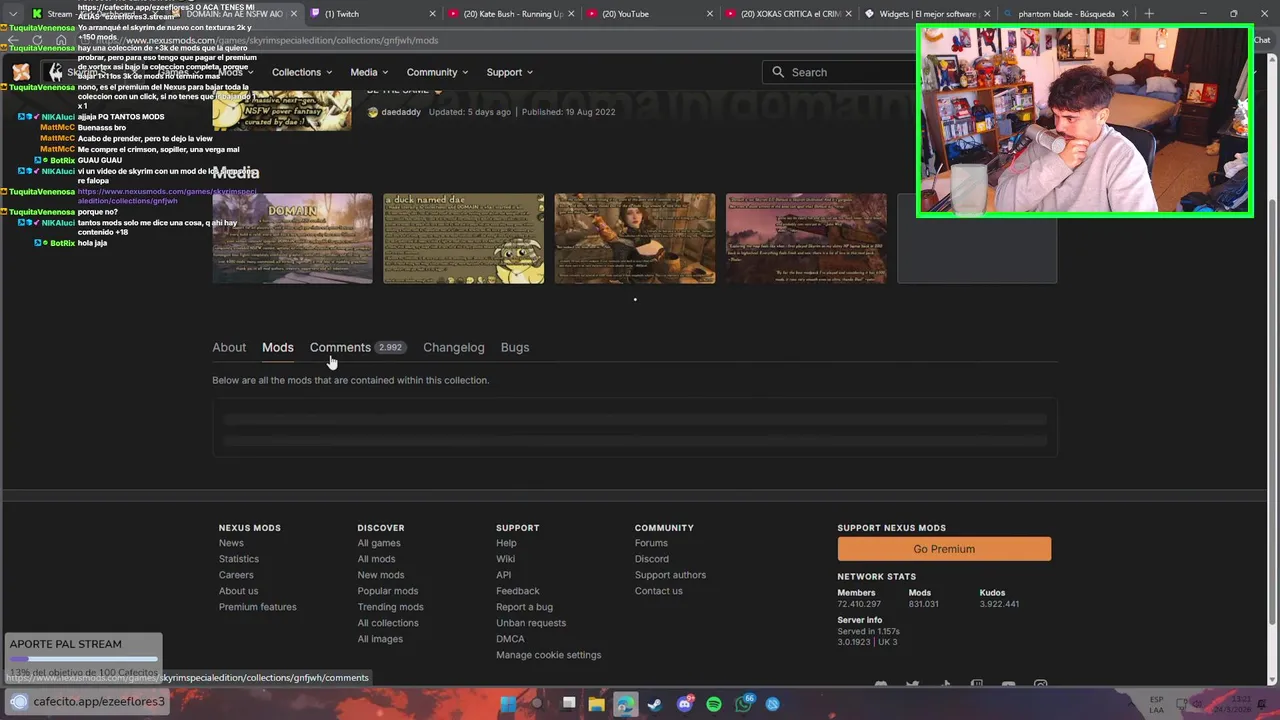Open File Explorer from the taskbar
The width and height of the screenshot is (1280, 720).
point(597,704)
